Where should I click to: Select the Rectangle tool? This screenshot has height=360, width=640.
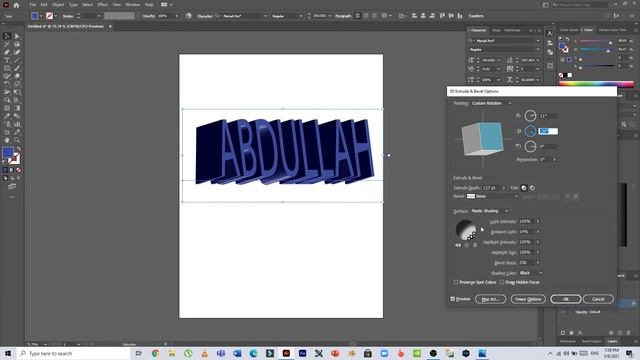(x=7, y=68)
